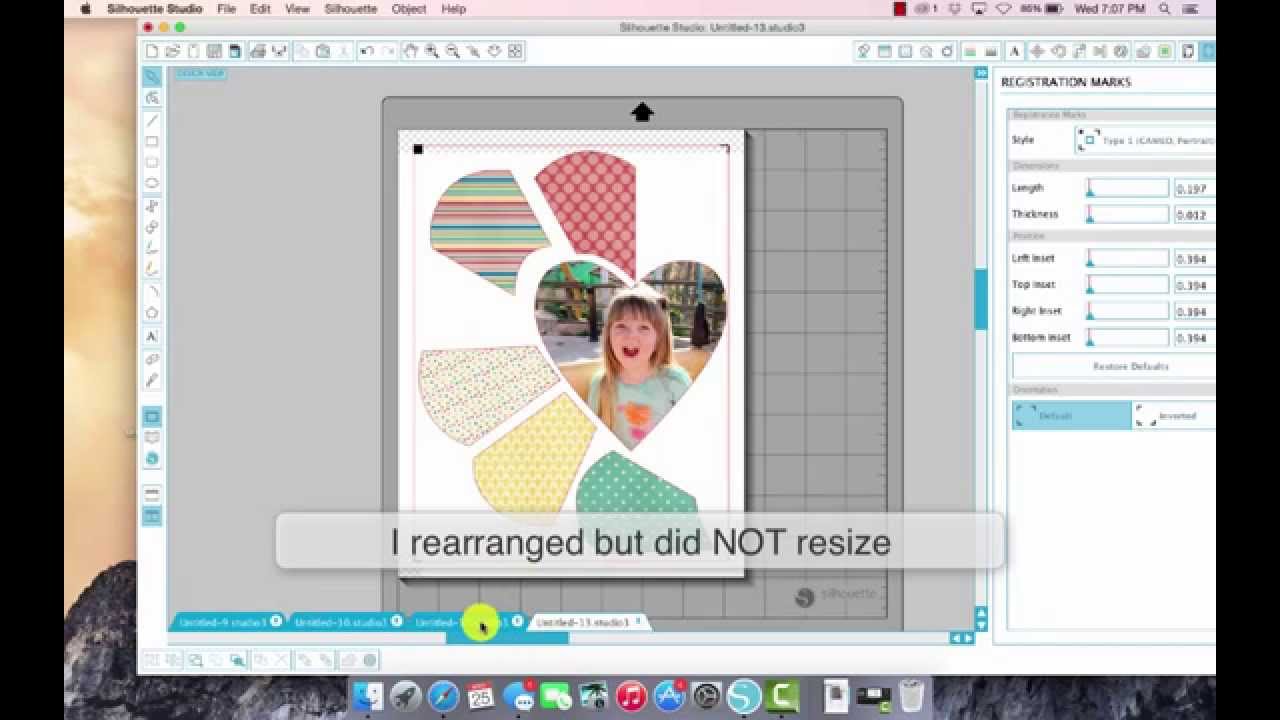Click the Left Inset value field
Image resolution: width=1280 pixels, height=720 pixels.
point(1195,258)
